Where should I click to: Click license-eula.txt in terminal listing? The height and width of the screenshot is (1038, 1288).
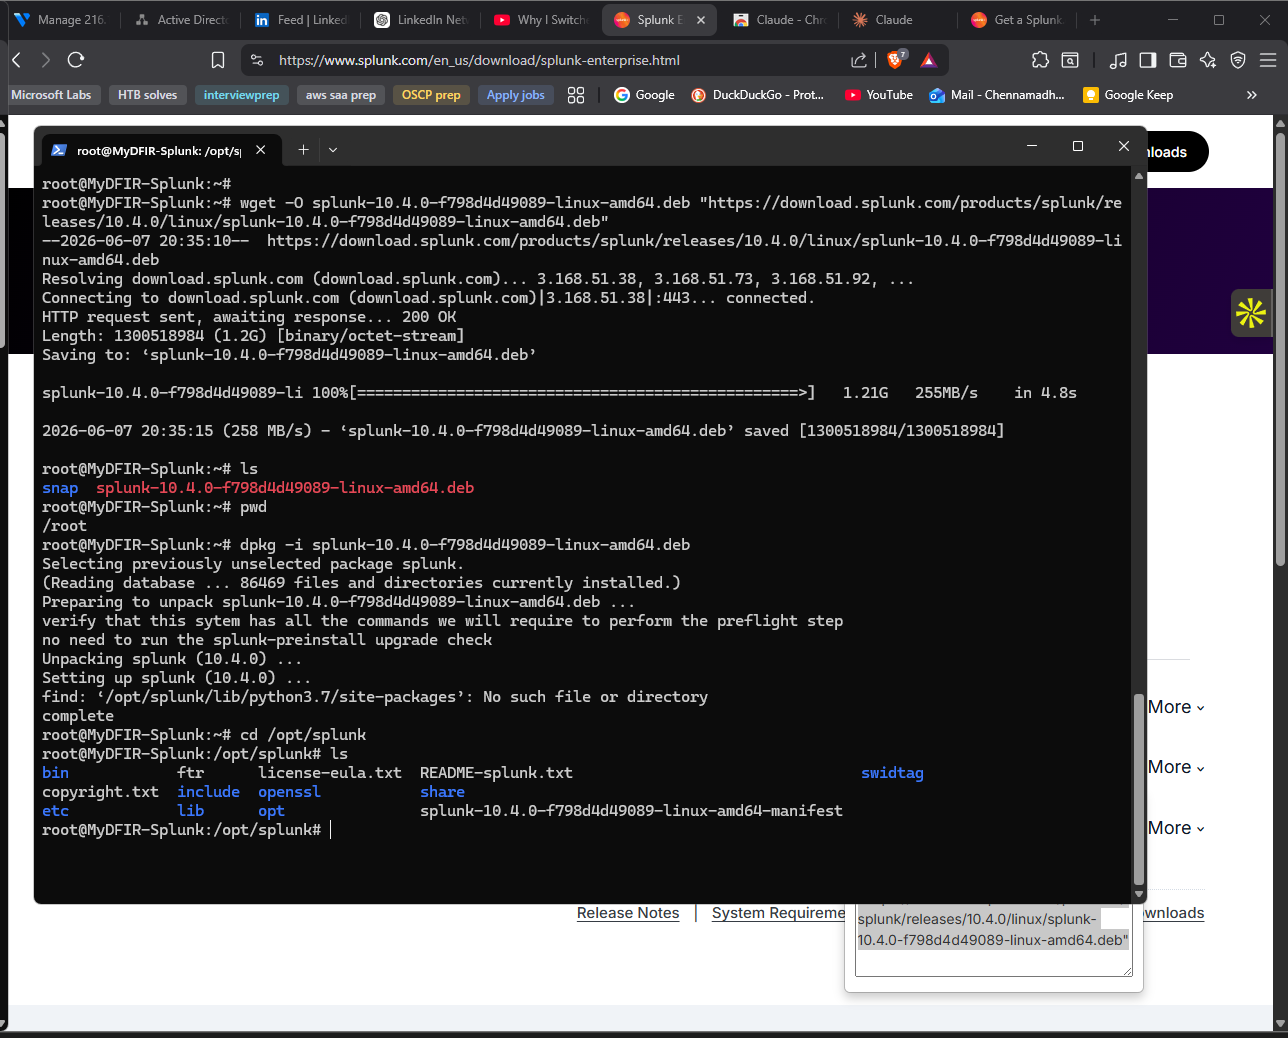(330, 773)
